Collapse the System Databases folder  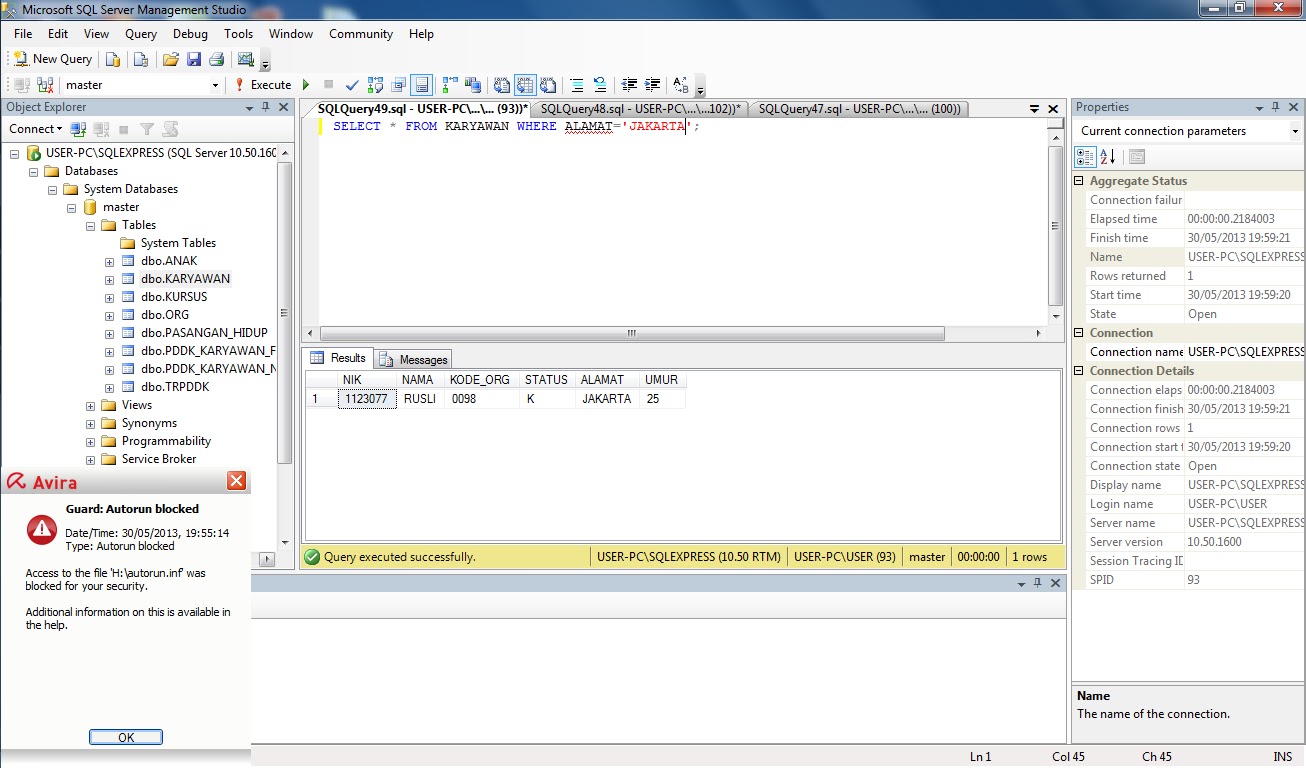[53, 189]
